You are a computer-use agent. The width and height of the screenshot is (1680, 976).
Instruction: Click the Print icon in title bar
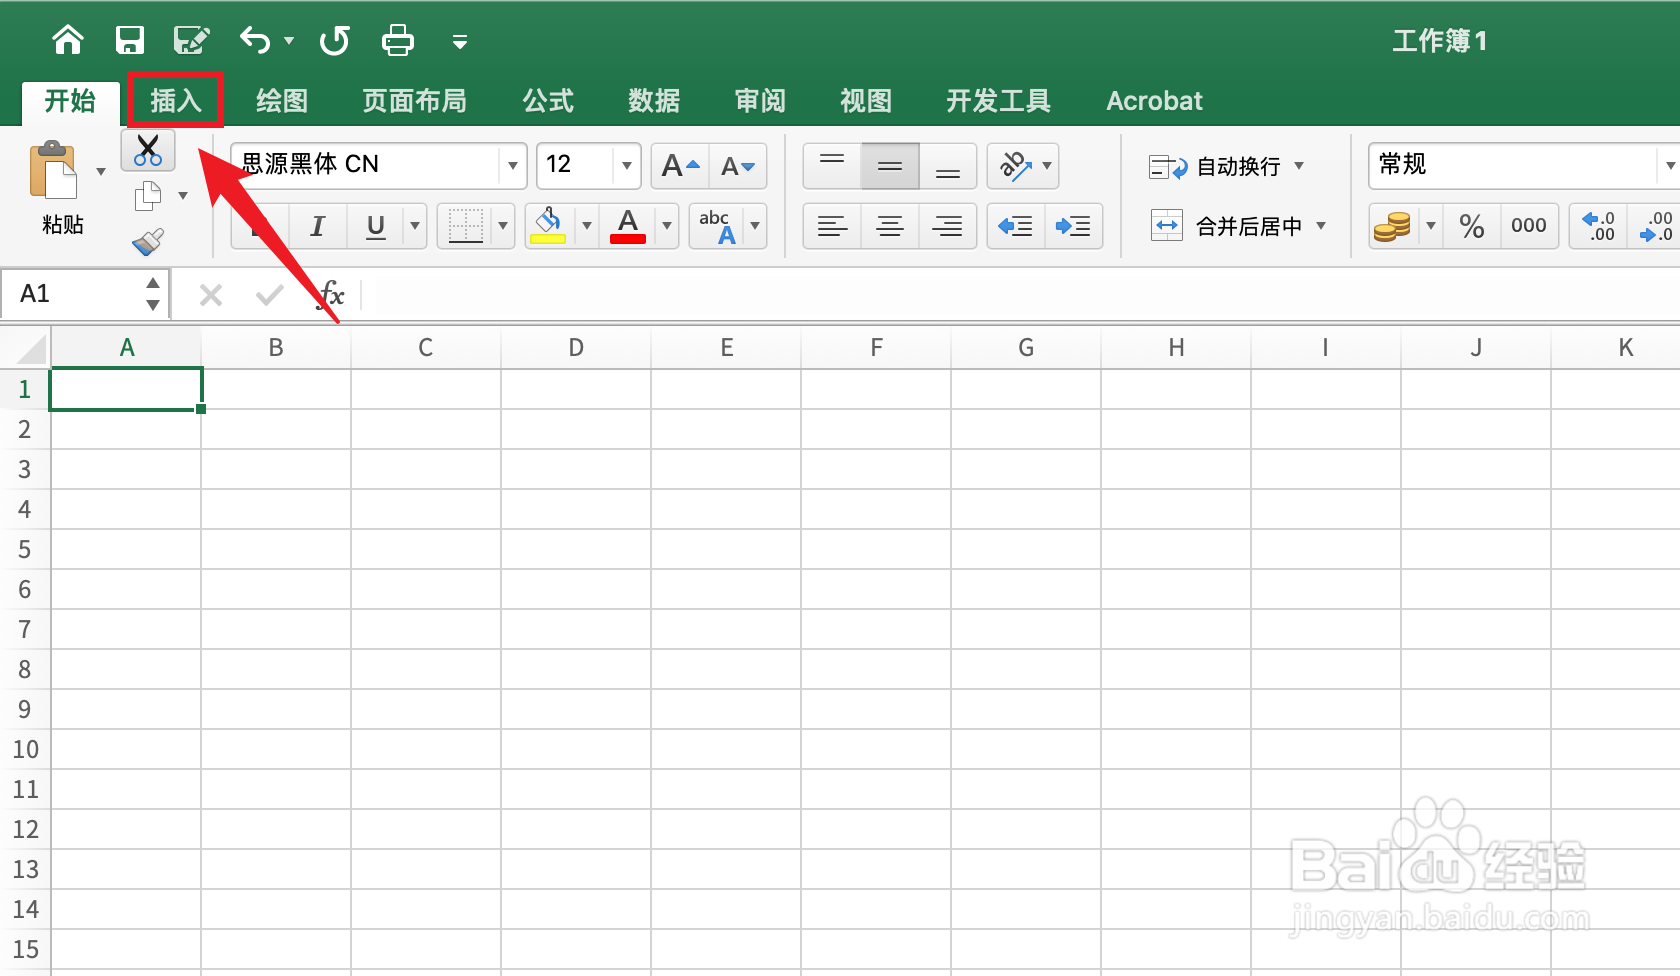(x=398, y=40)
